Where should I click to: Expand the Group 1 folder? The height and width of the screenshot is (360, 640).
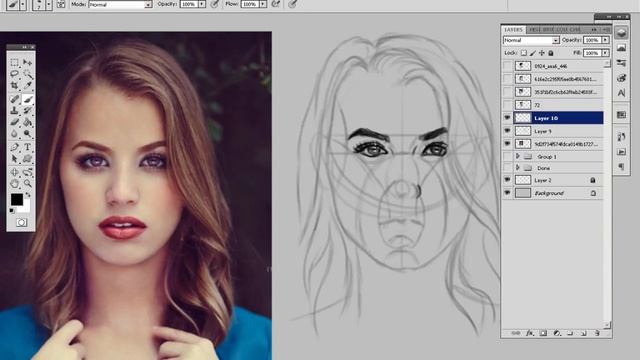(518, 156)
